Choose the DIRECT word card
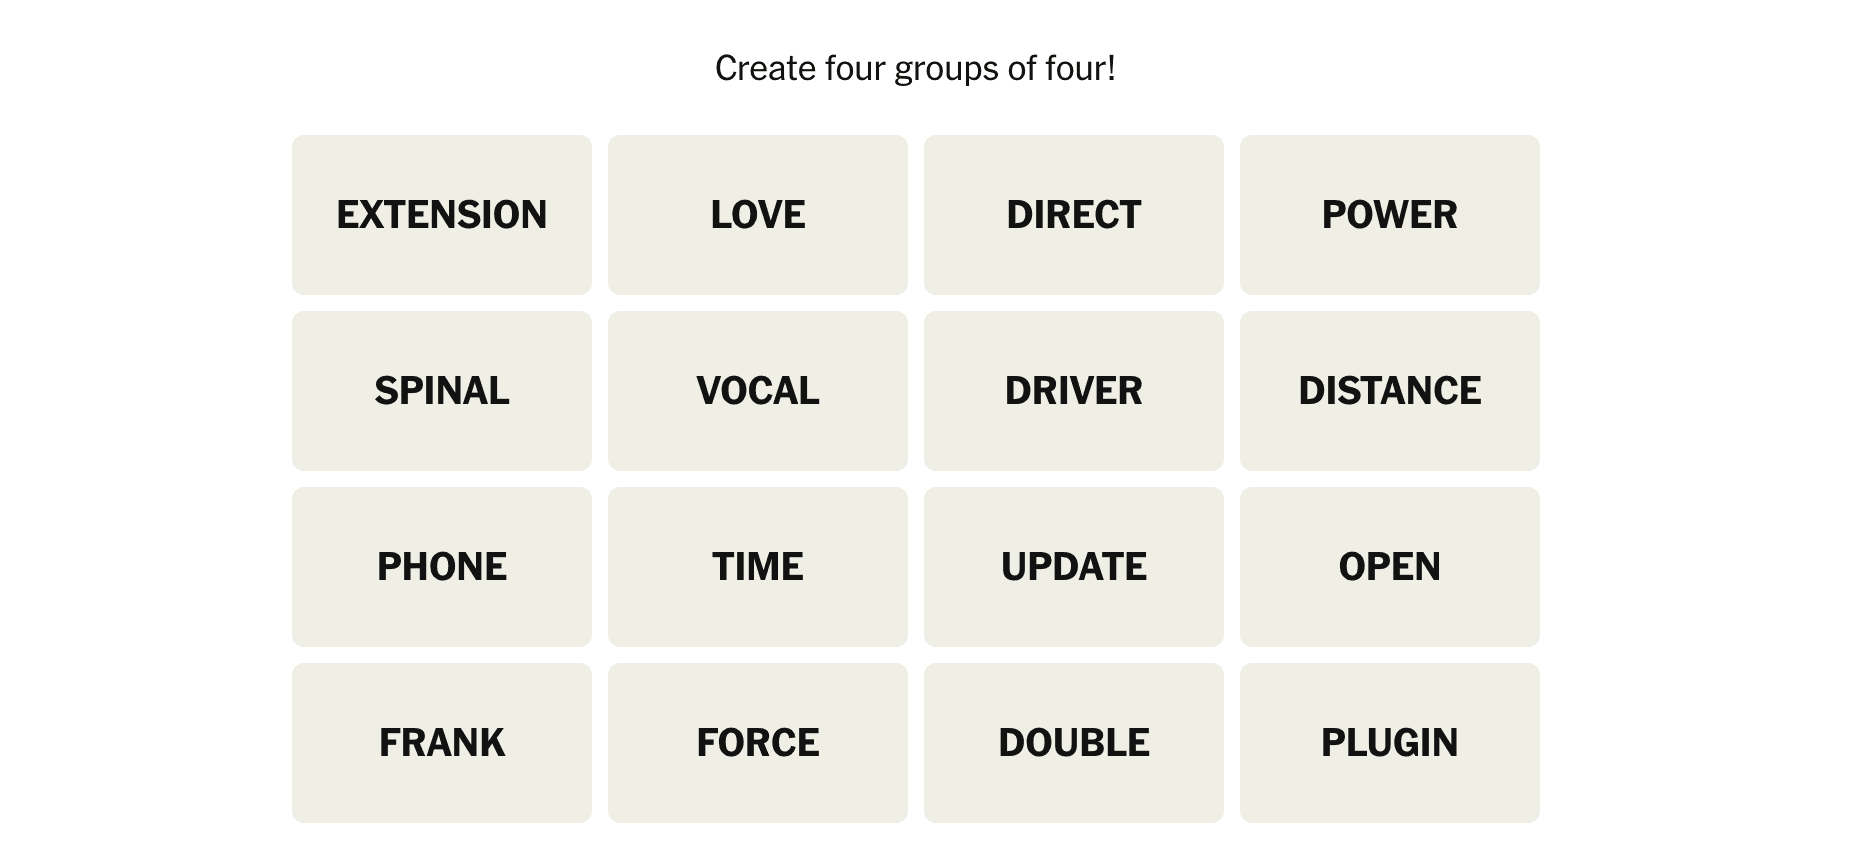The height and width of the screenshot is (864, 1866). 1074,215
